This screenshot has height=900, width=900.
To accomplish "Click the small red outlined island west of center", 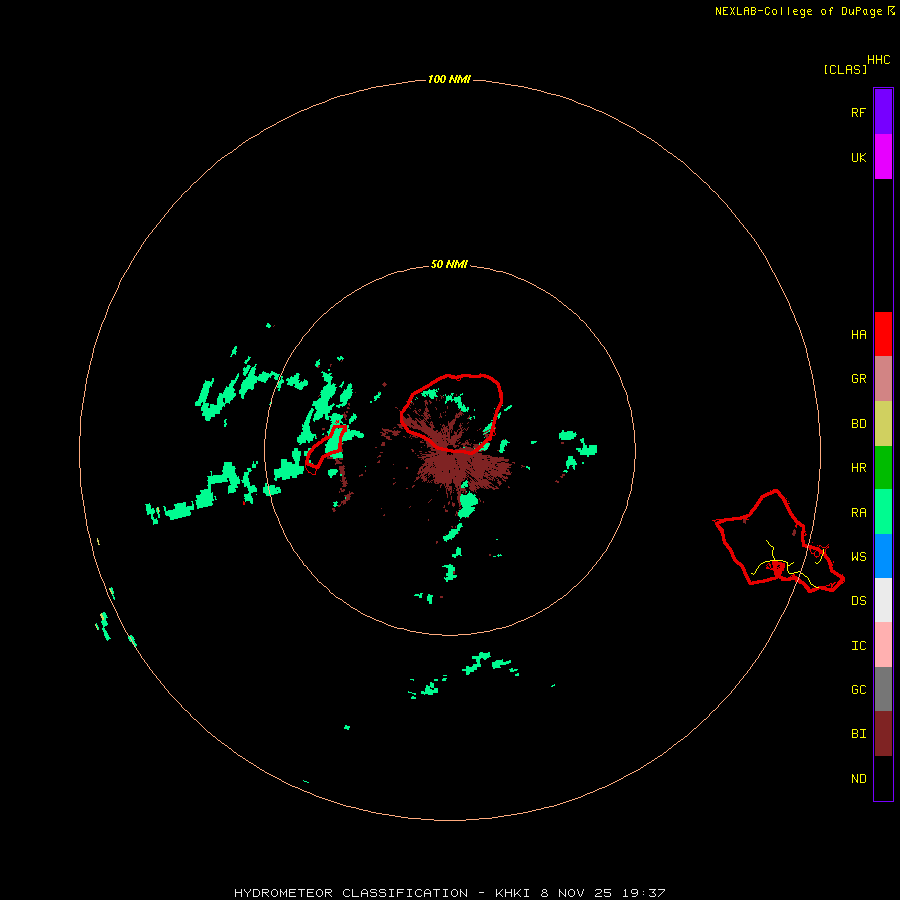I will (x=325, y=449).
